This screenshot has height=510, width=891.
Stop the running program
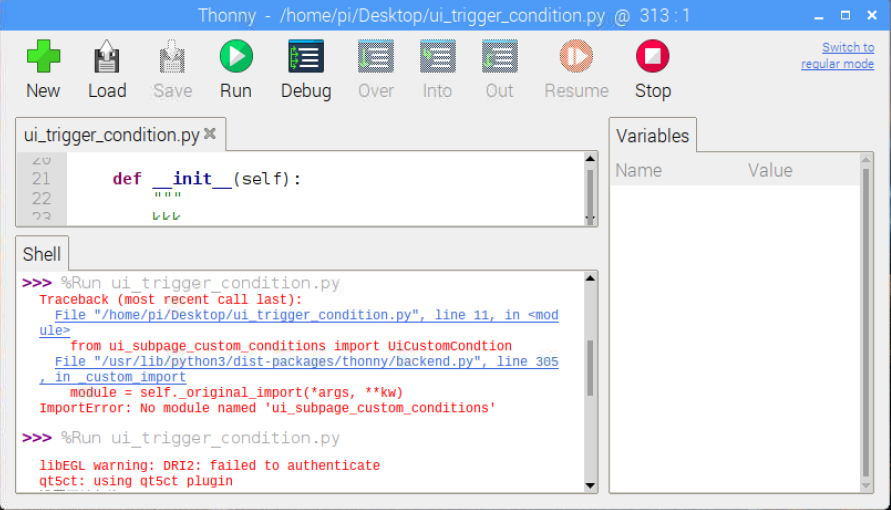tap(652, 56)
